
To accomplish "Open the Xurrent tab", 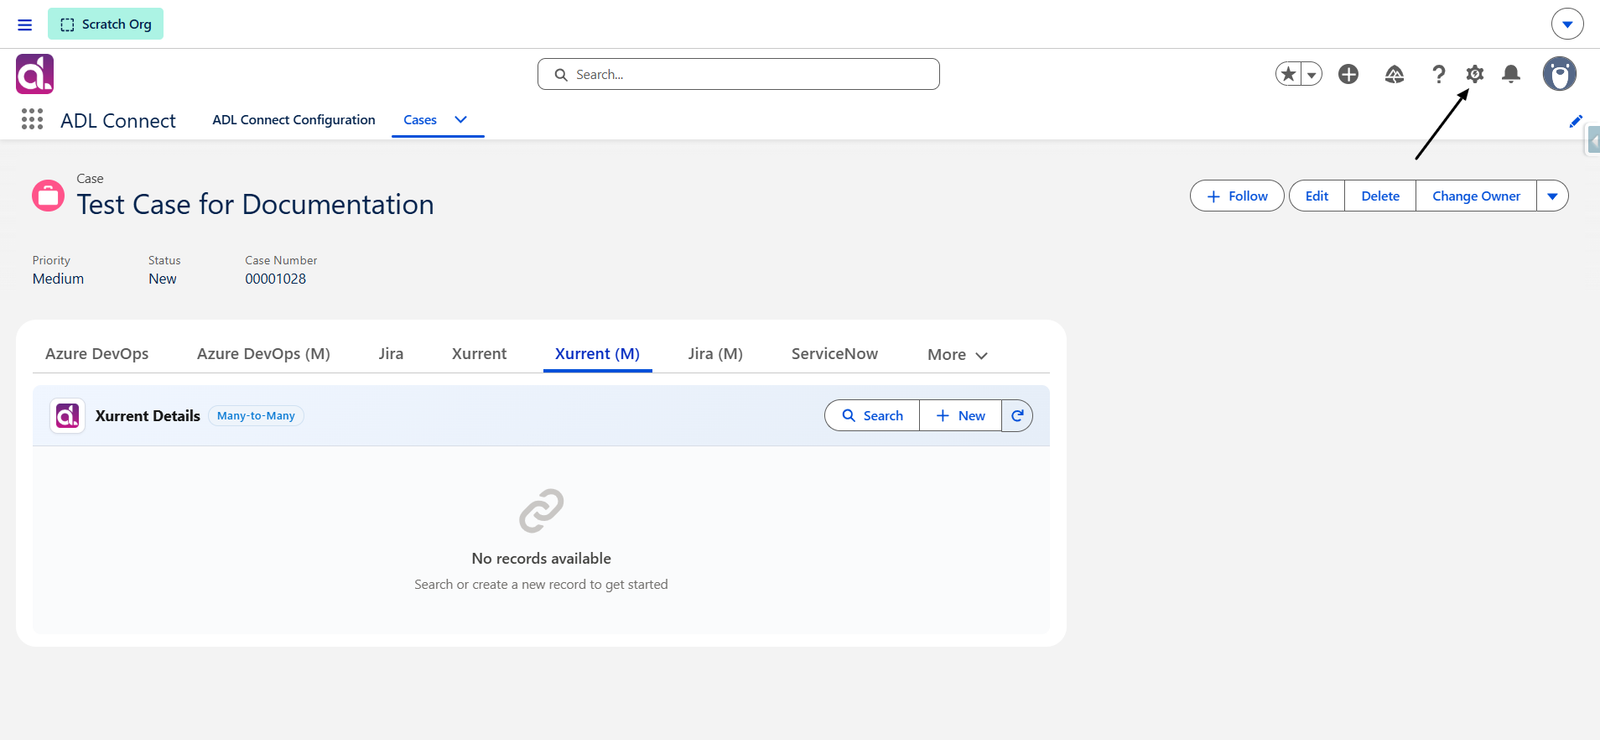I will coord(479,354).
